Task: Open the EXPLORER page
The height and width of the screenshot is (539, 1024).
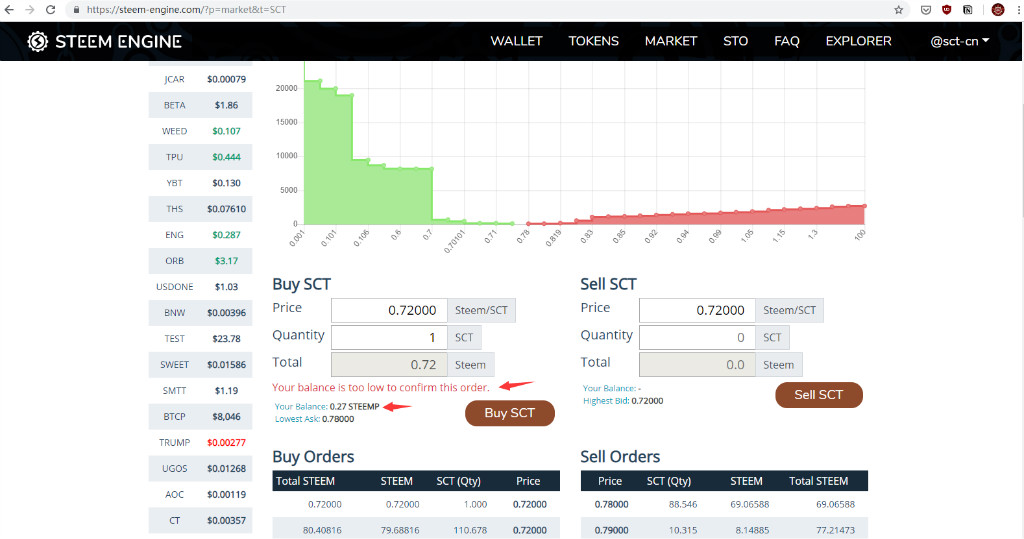Action: (x=858, y=41)
